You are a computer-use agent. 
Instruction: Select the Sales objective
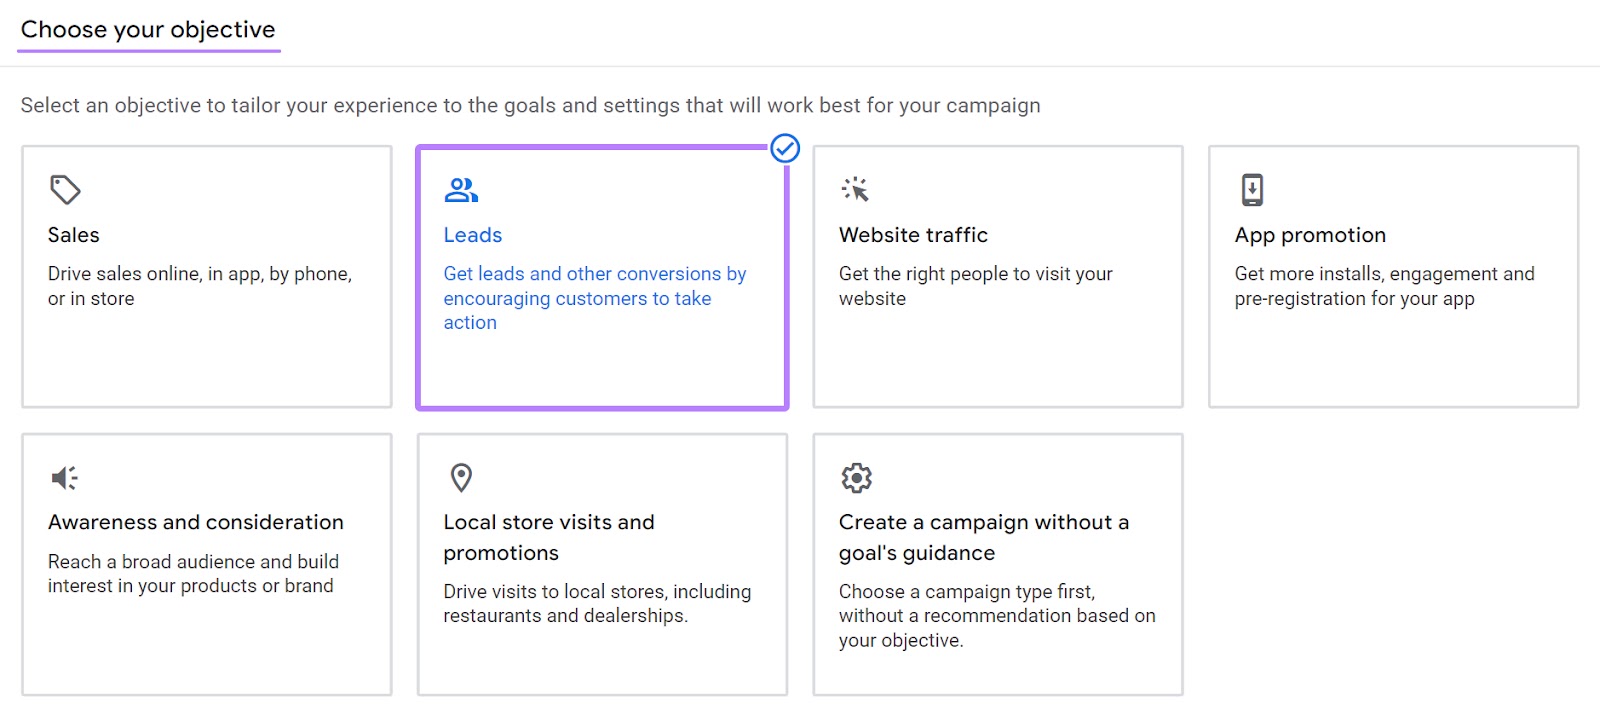[x=206, y=277]
